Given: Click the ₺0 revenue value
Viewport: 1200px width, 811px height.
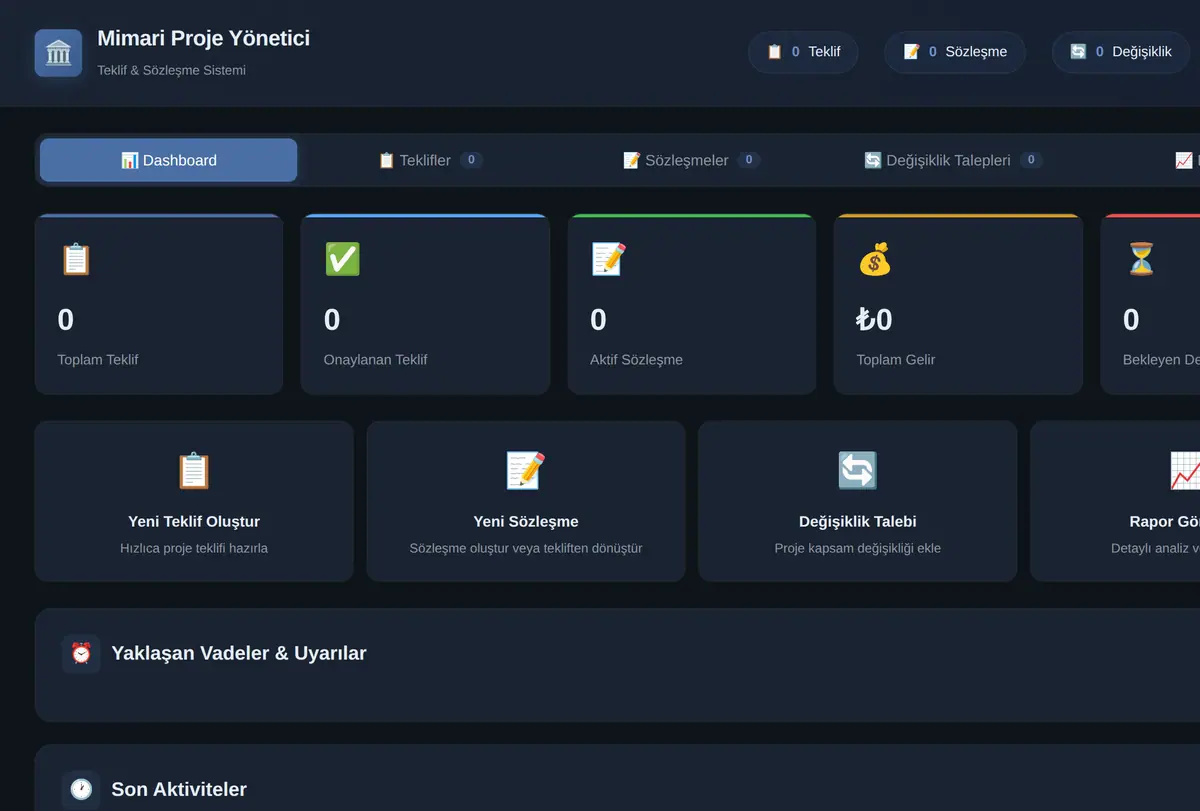Looking at the screenshot, I should [875, 320].
